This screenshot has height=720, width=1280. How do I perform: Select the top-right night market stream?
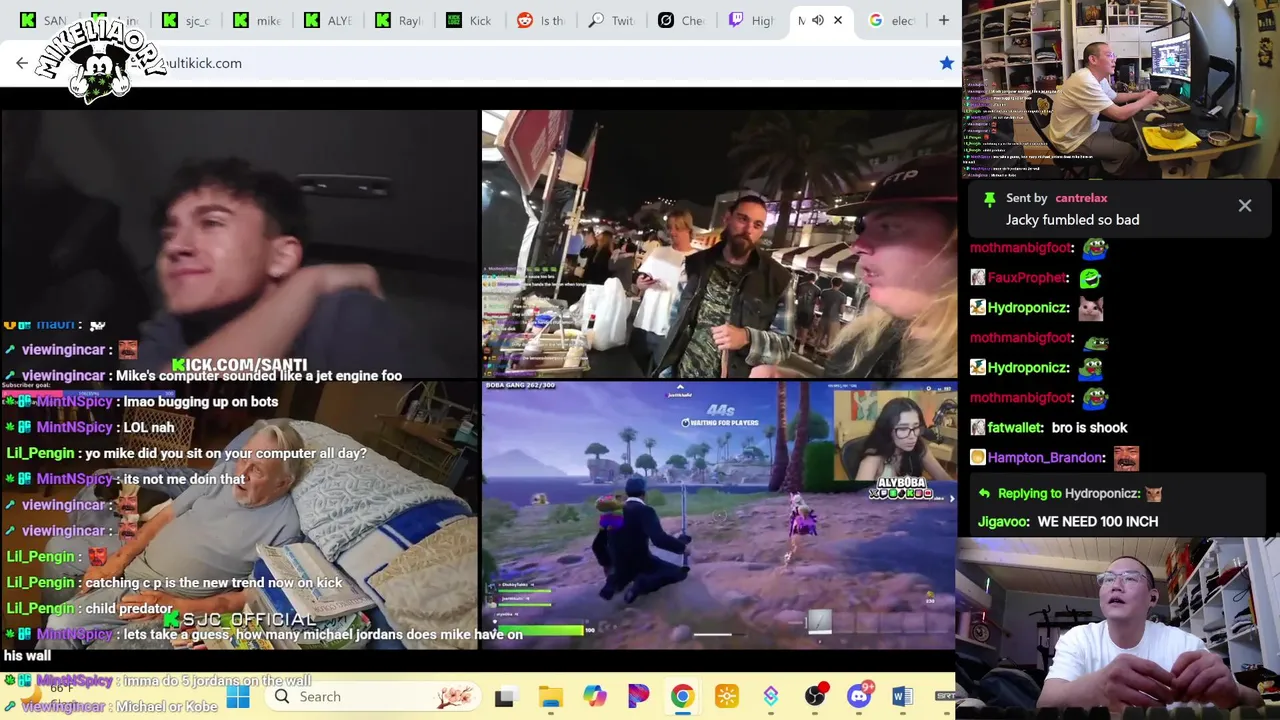pos(719,245)
